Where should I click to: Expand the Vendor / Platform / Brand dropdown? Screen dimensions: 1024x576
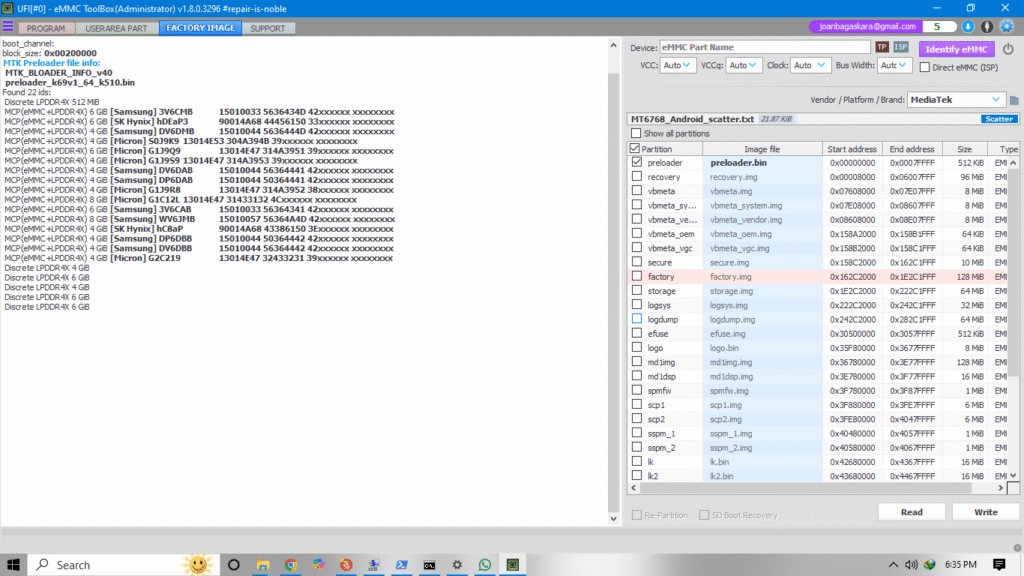(956, 100)
